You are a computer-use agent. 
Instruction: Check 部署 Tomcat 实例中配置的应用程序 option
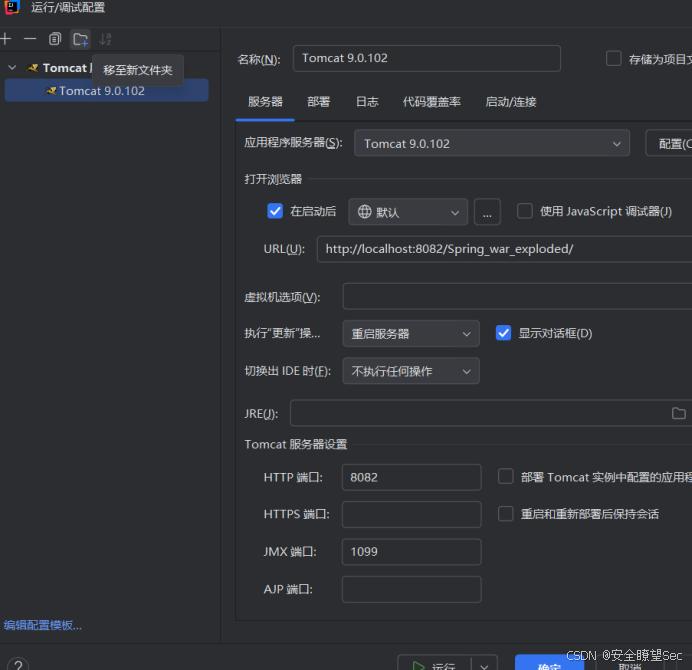point(506,476)
